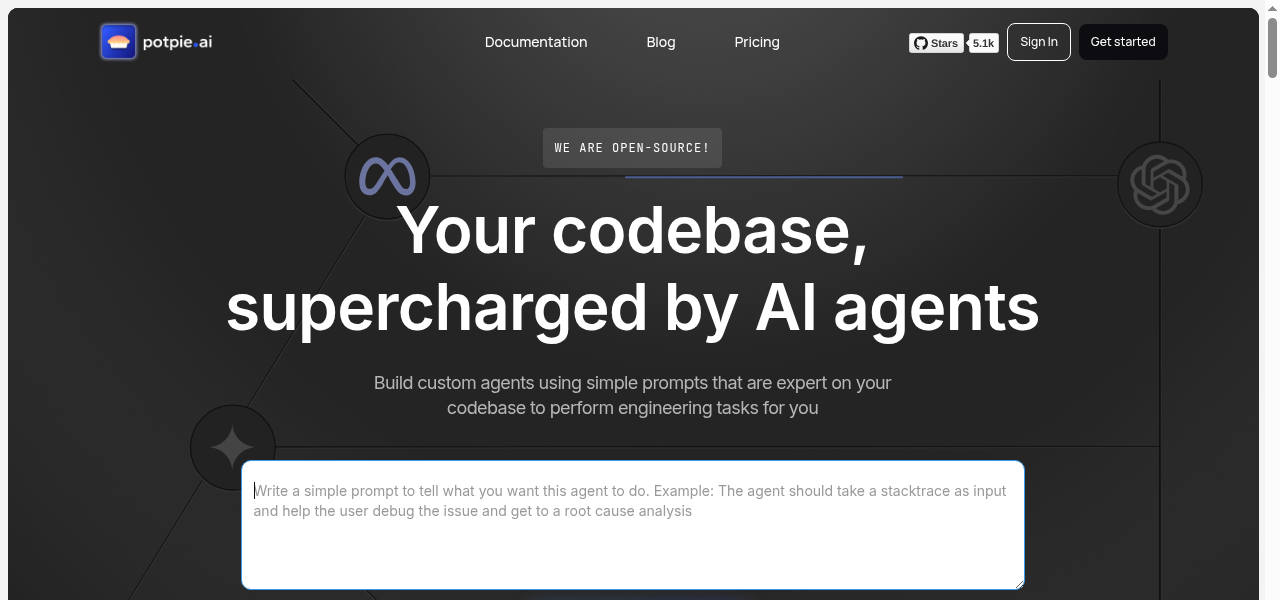Click the potpie logo icon

click(x=118, y=42)
